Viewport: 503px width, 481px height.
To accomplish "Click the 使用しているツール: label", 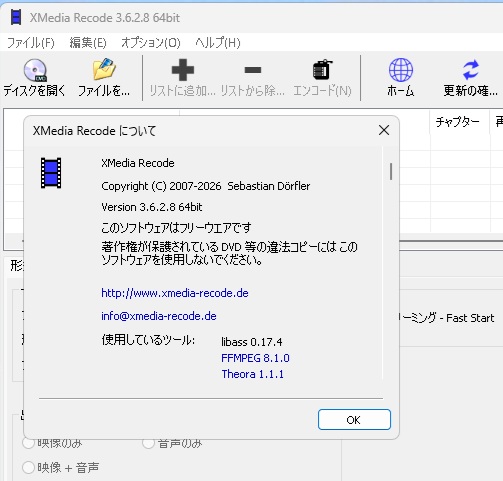I will pos(148,340).
